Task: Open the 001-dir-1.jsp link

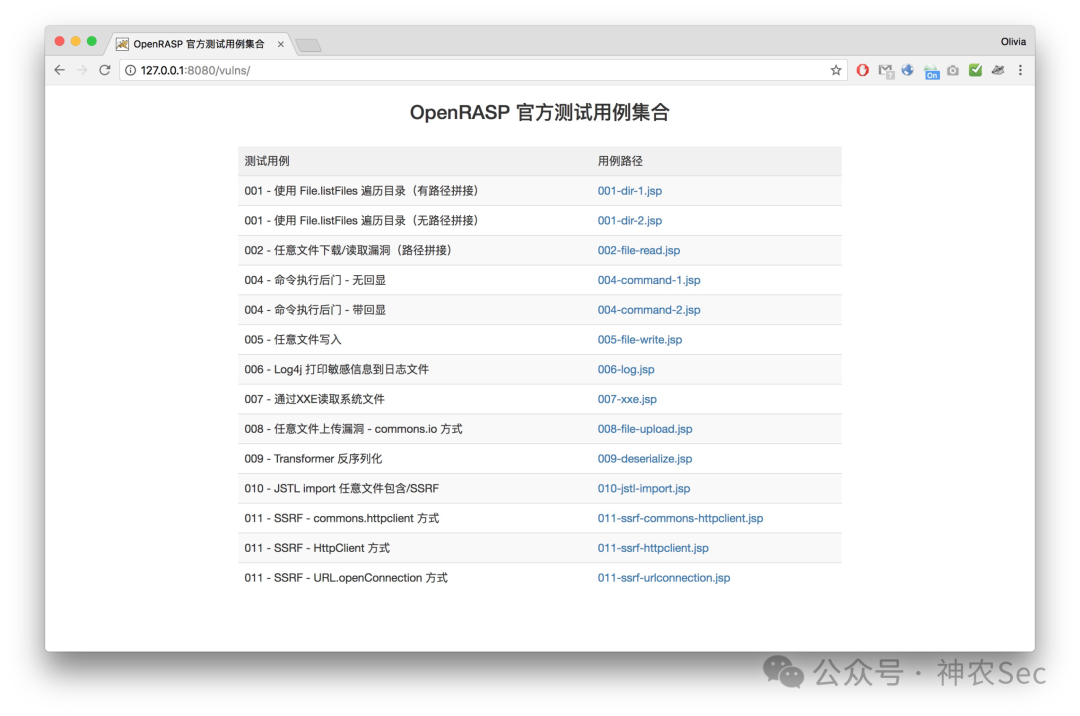Action: click(630, 191)
